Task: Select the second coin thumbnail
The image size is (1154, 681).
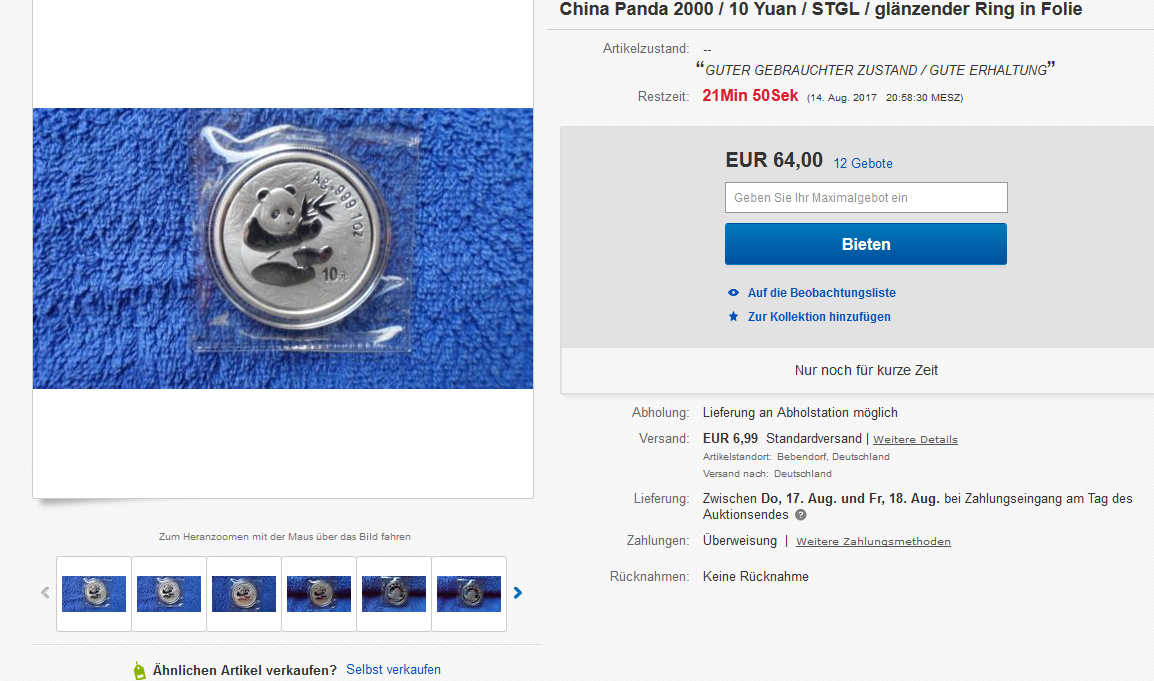Action: (169, 593)
